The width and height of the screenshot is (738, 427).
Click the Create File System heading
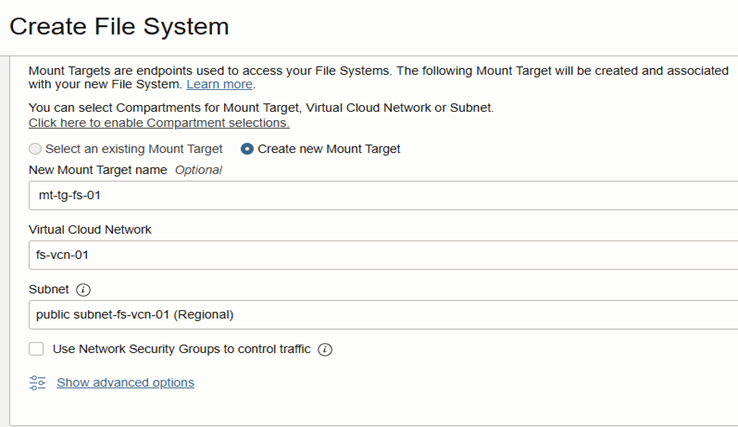pos(119,26)
